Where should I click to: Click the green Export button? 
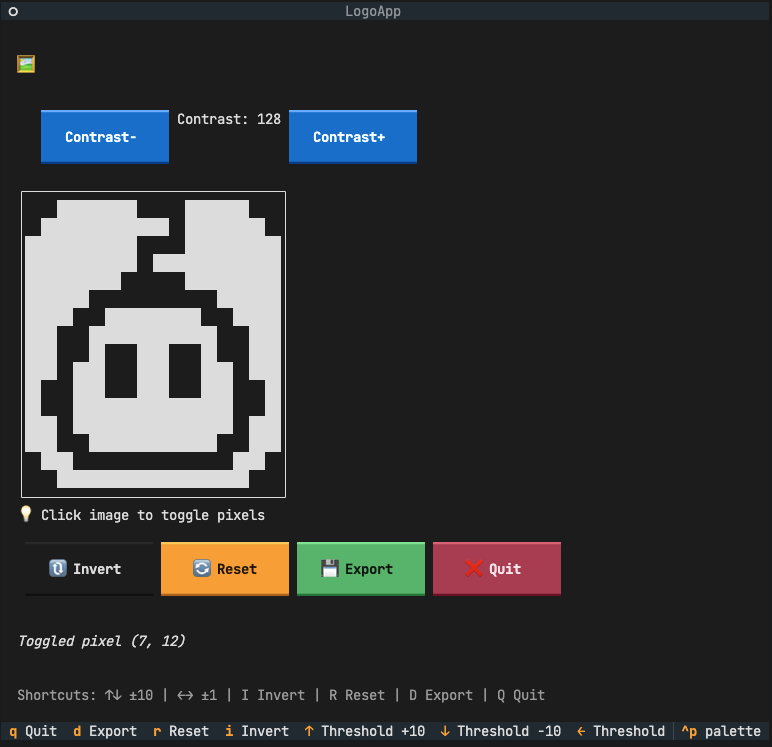361,569
